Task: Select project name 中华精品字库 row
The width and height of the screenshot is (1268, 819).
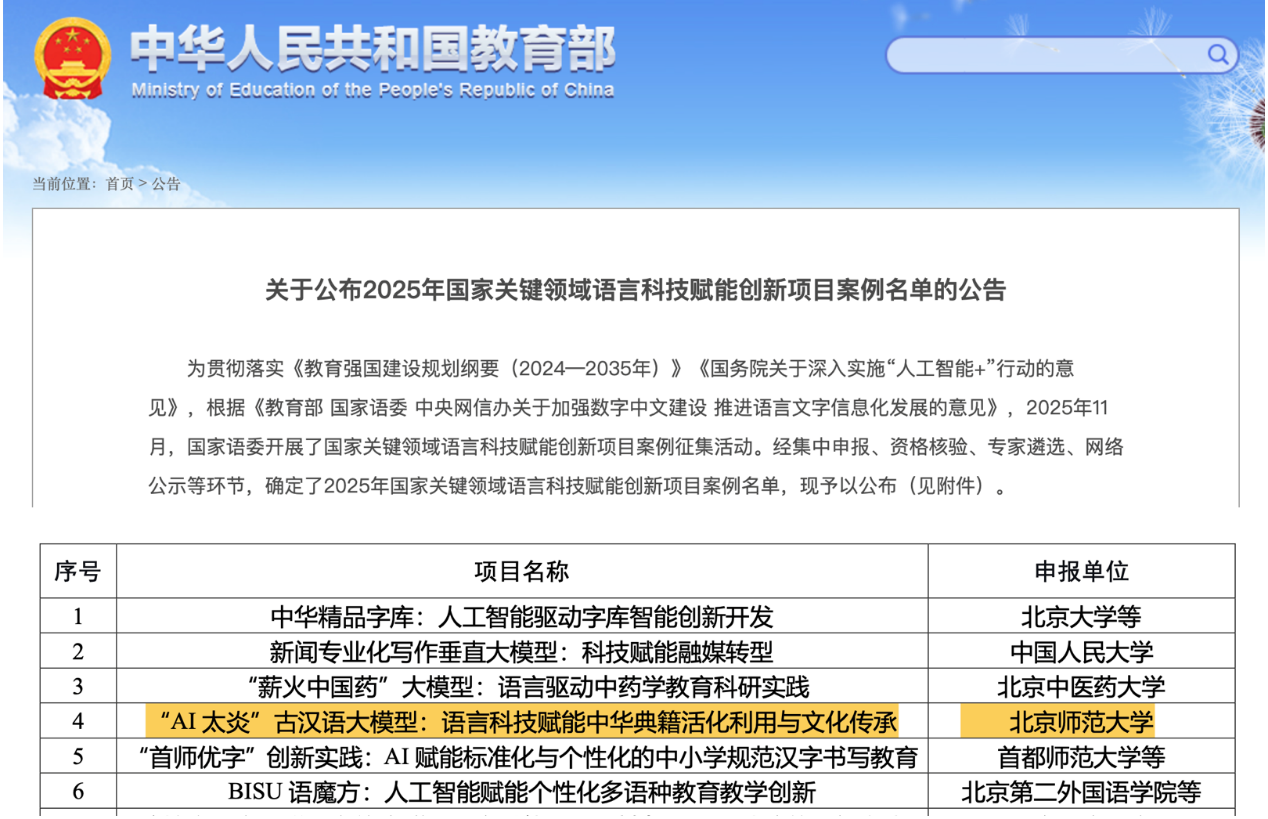Action: pyautogui.click(x=522, y=617)
